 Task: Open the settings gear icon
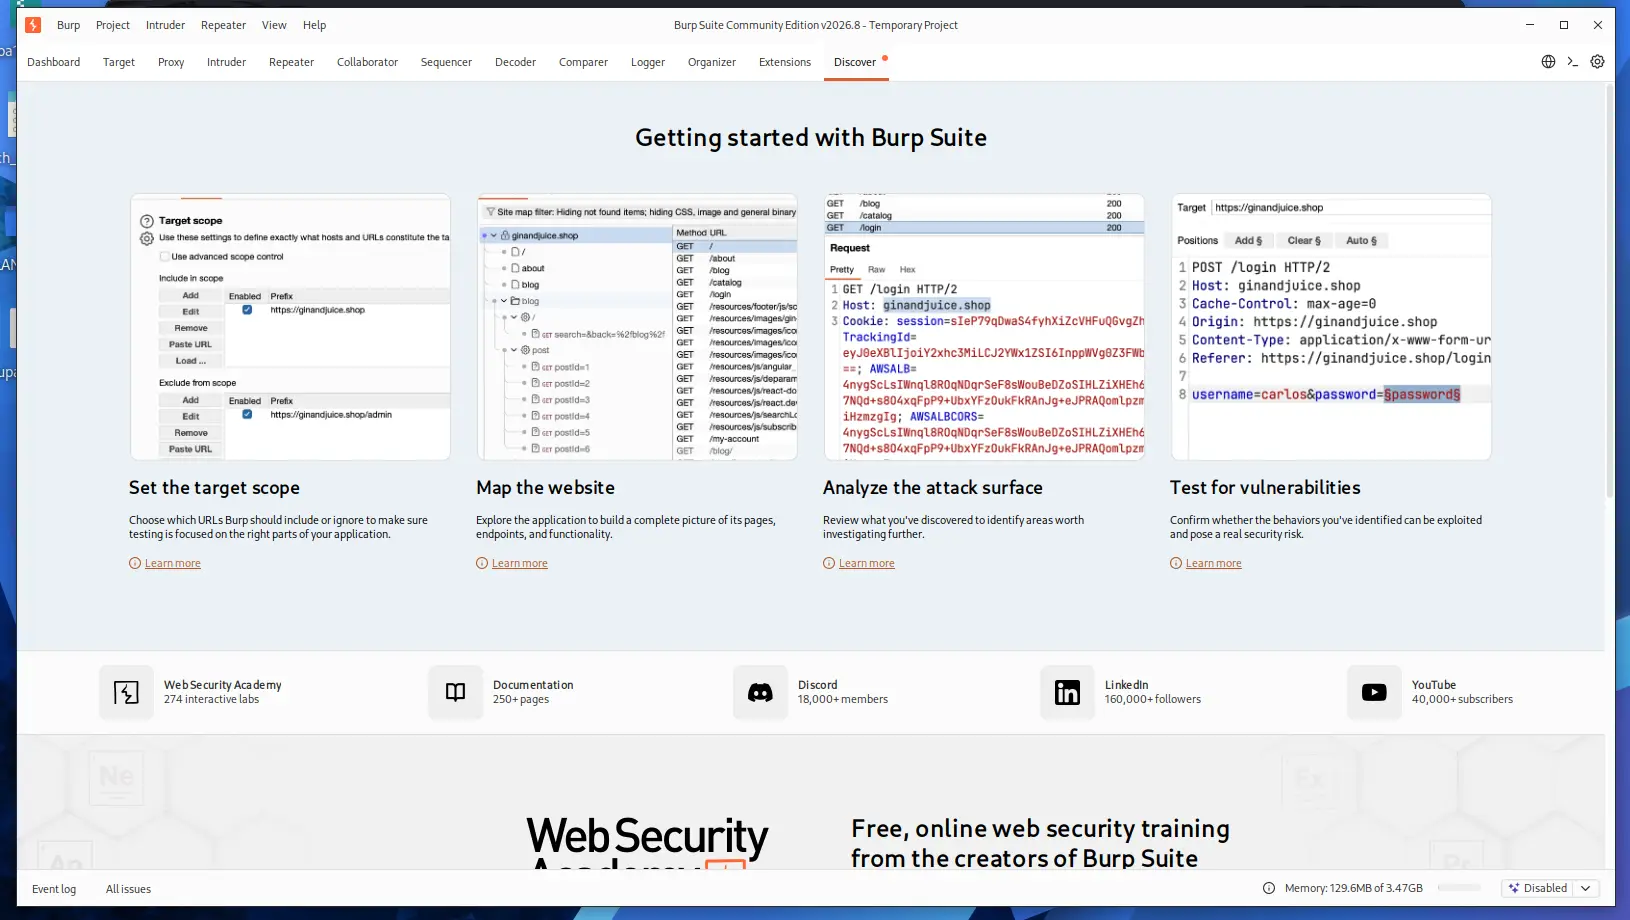pos(1597,62)
